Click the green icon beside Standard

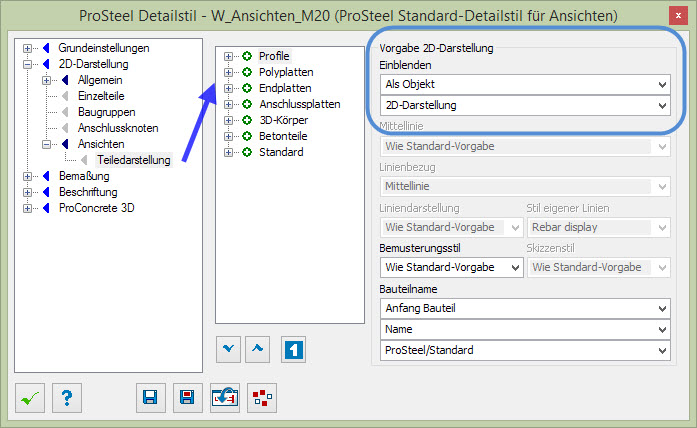tap(247, 152)
